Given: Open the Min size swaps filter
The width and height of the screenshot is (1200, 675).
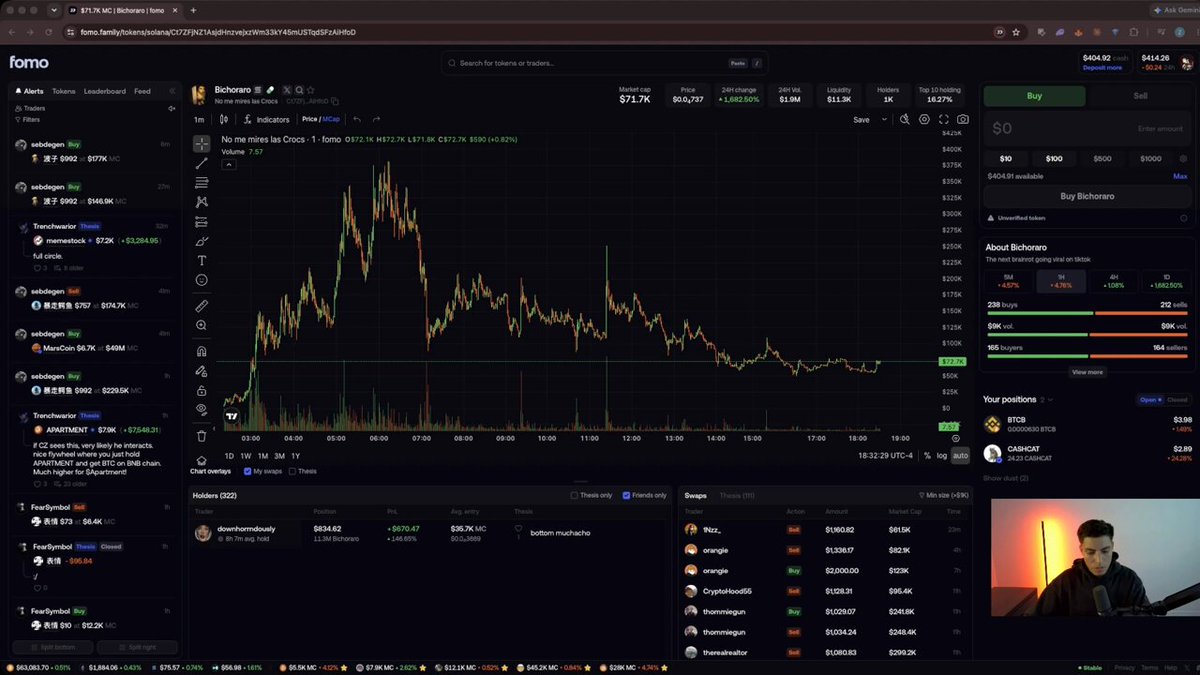Looking at the screenshot, I should [x=943, y=495].
